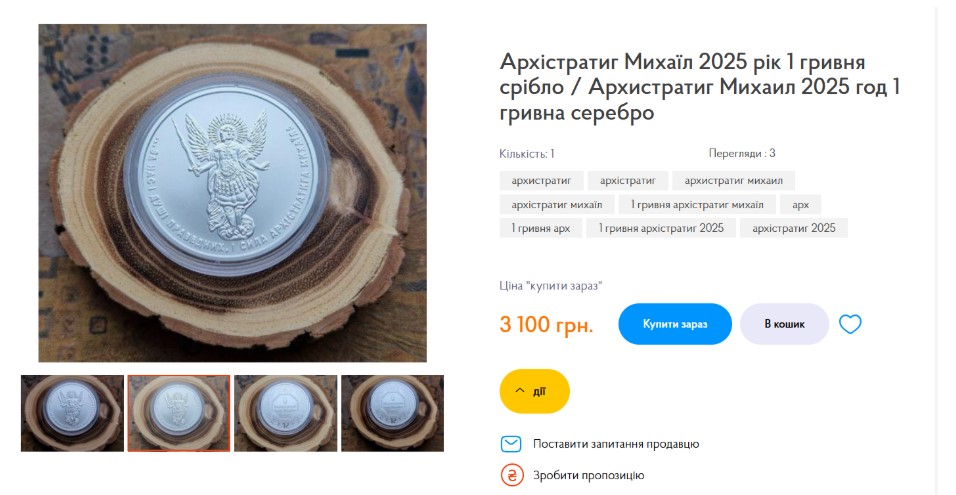Select the highlighted second coin thumbnail

click(179, 413)
